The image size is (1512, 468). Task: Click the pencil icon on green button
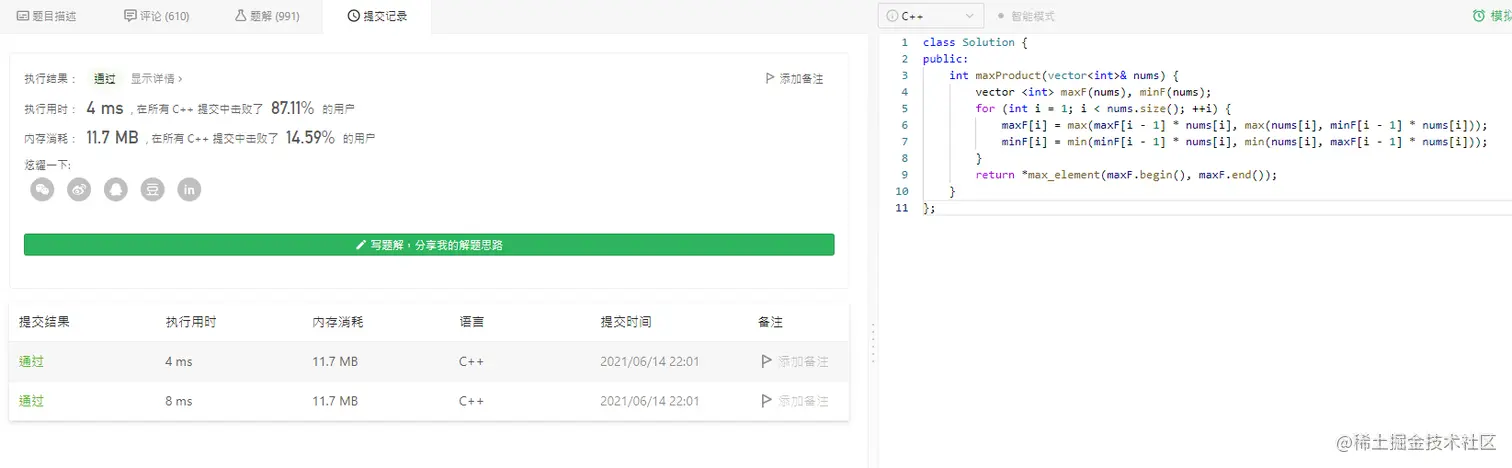[361, 244]
